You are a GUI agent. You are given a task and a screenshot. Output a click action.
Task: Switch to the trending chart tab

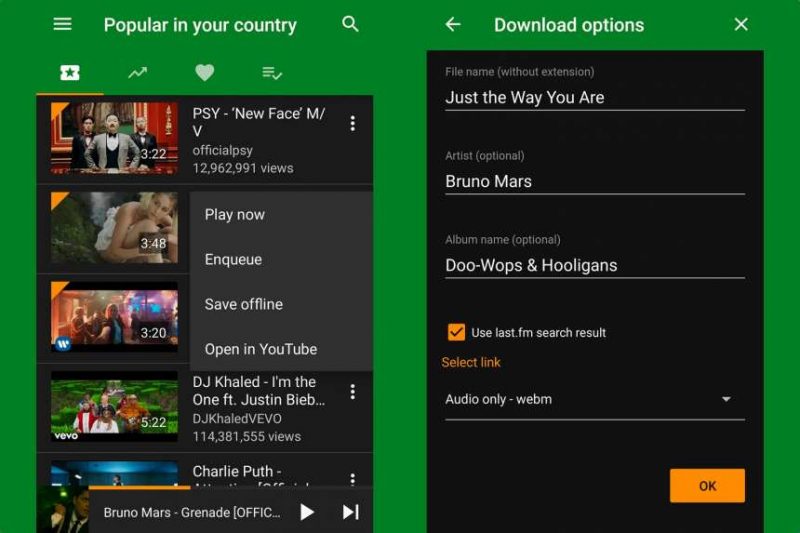[x=137, y=72]
